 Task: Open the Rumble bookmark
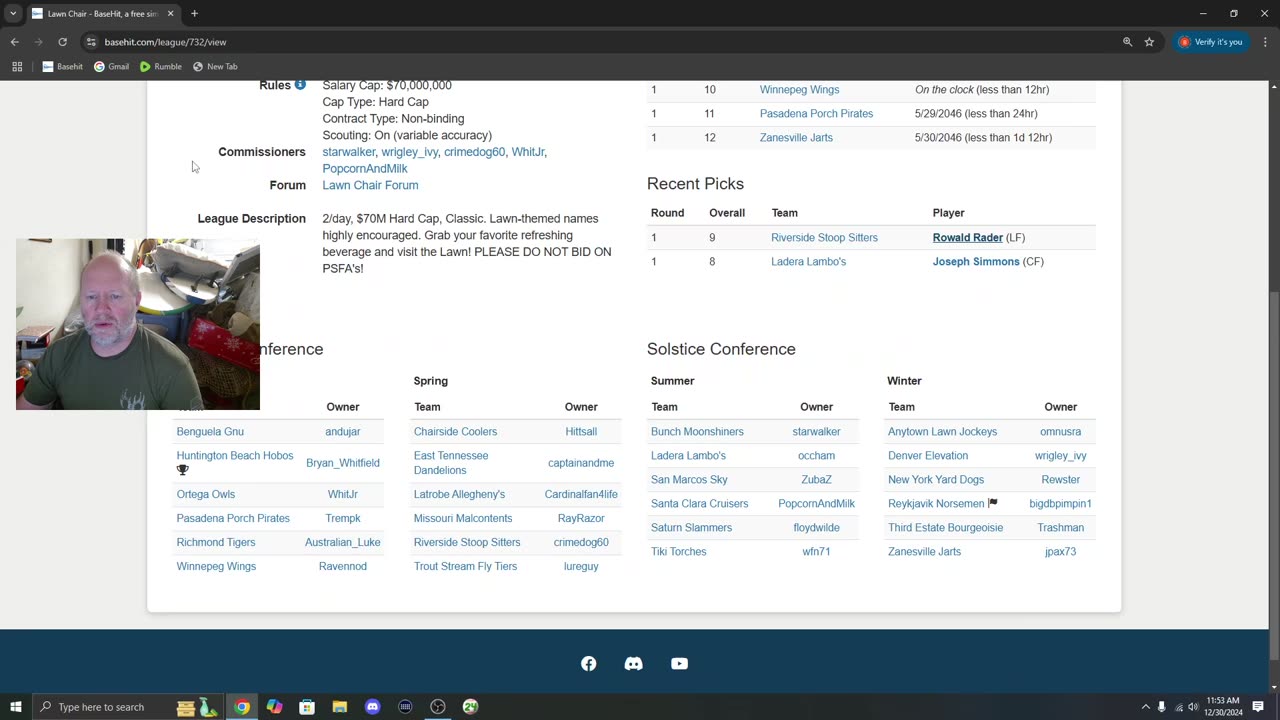point(160,67)
